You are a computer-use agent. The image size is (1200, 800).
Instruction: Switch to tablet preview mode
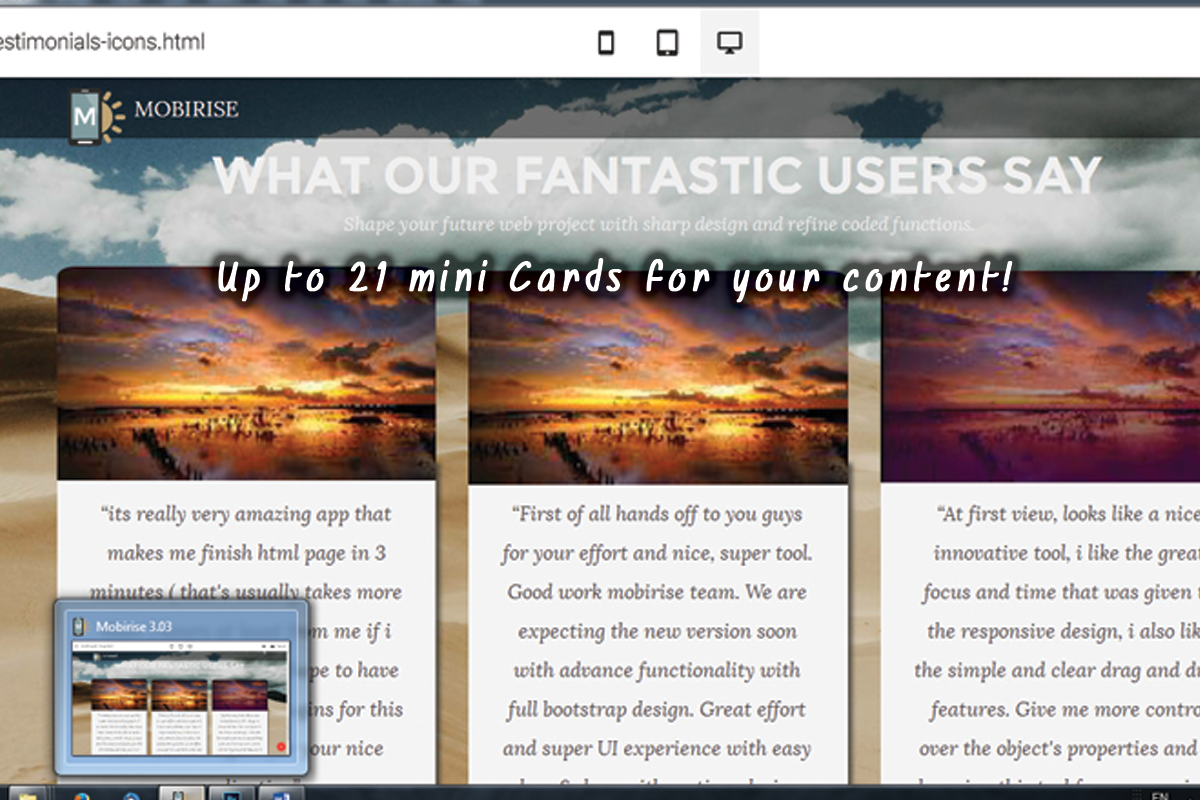click(668, 43)
